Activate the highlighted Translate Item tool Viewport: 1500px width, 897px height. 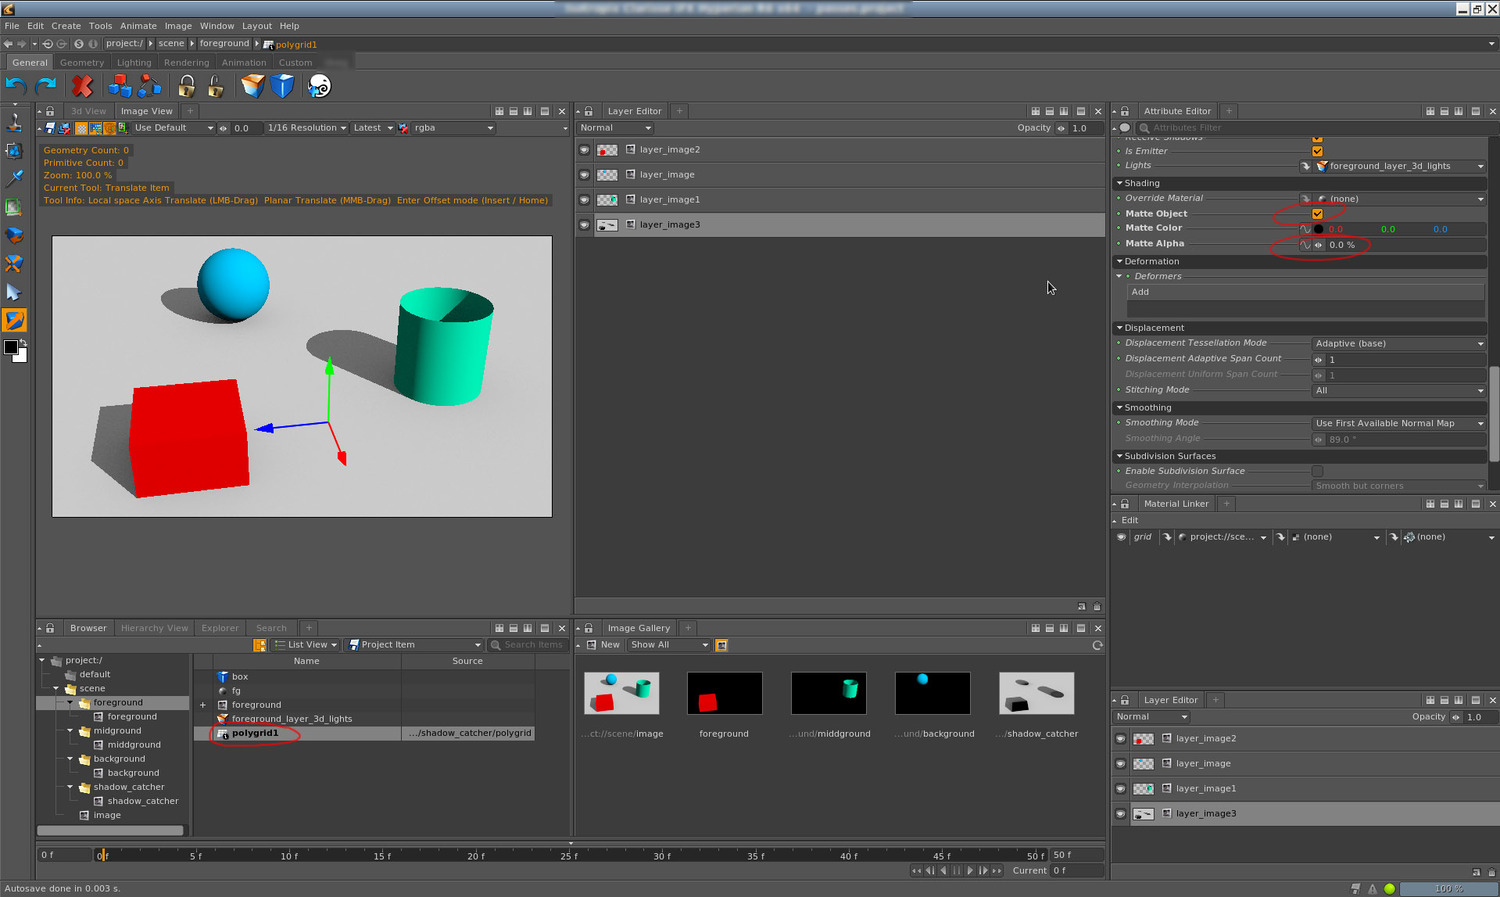(14, 320)
